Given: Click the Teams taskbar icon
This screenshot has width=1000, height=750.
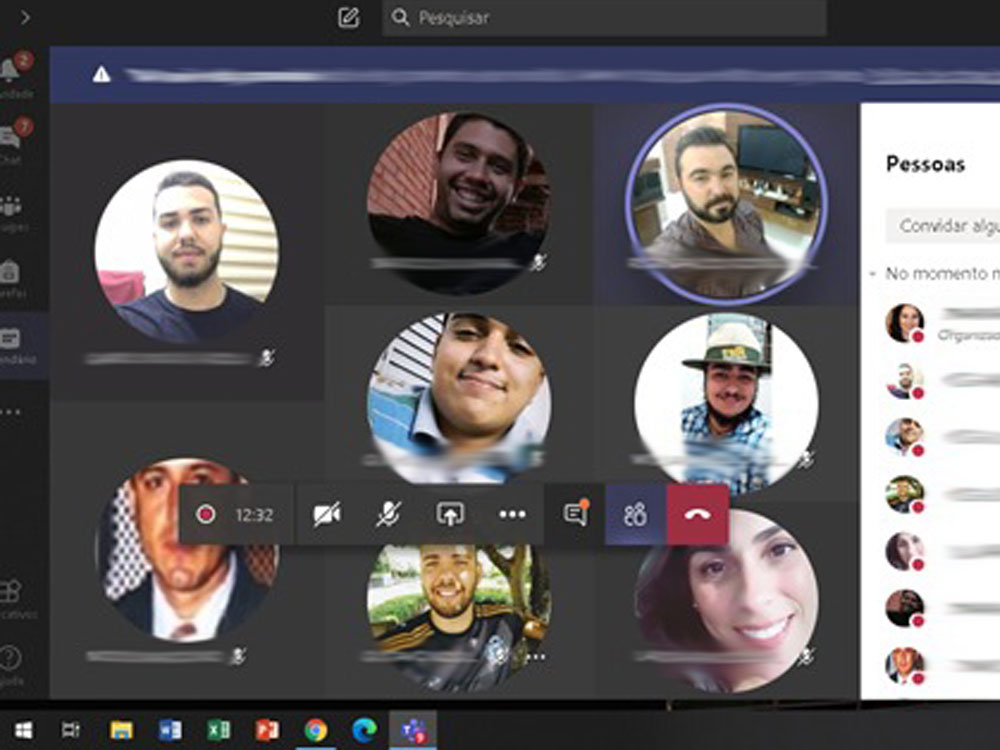Looking at the screenshot, I should point(413,730).
